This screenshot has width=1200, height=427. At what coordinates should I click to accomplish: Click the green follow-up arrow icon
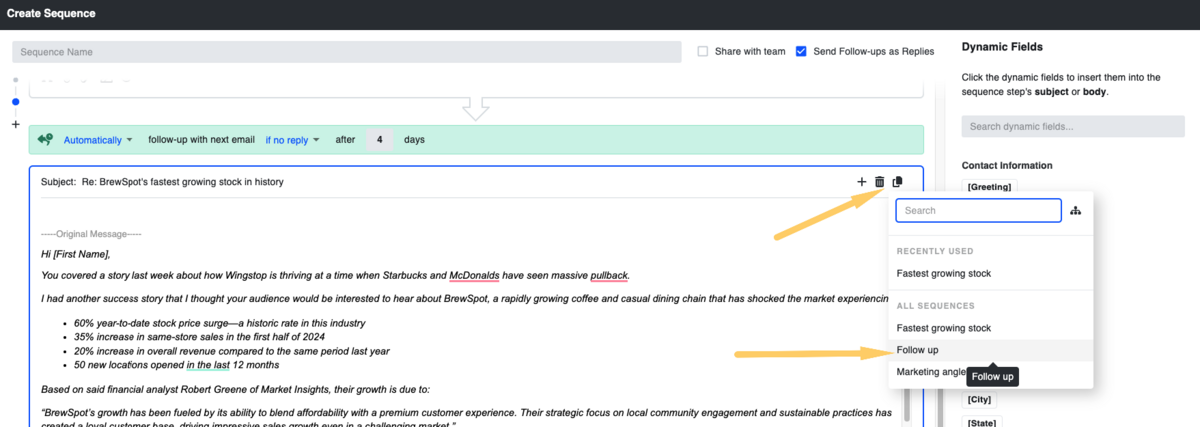46,140
